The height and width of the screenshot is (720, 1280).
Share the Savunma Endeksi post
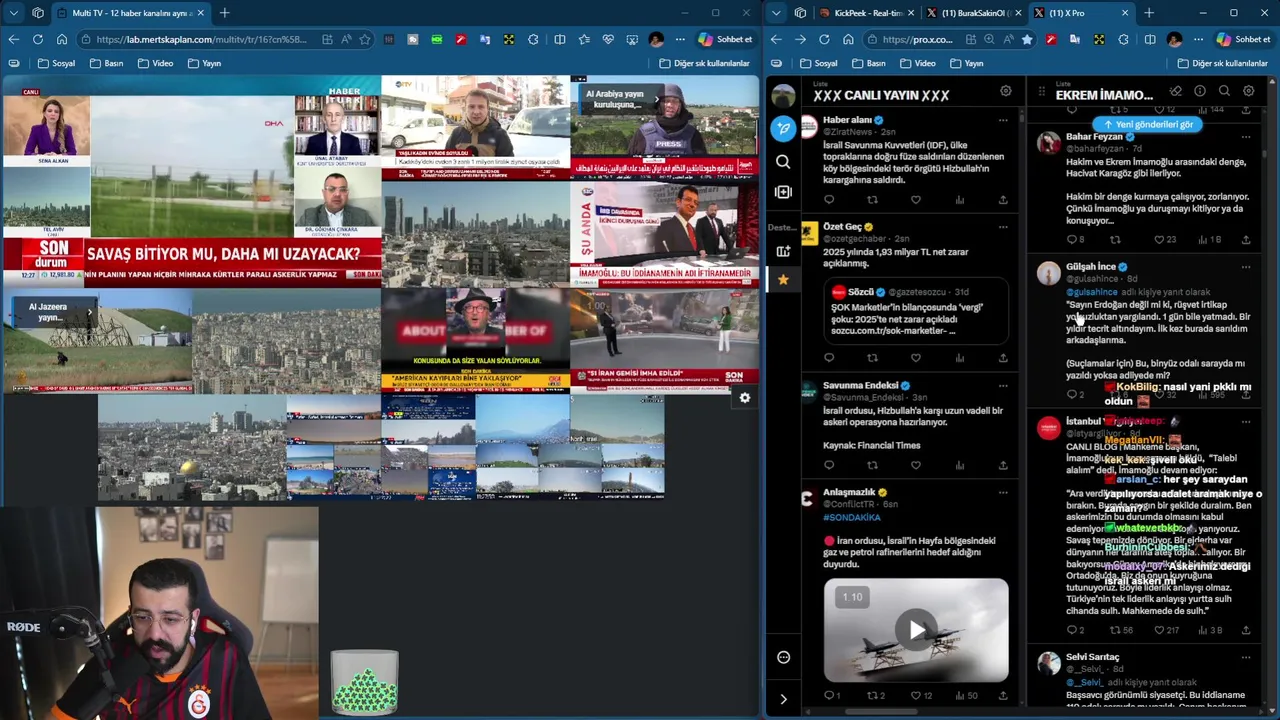[x=1002, y=465]
